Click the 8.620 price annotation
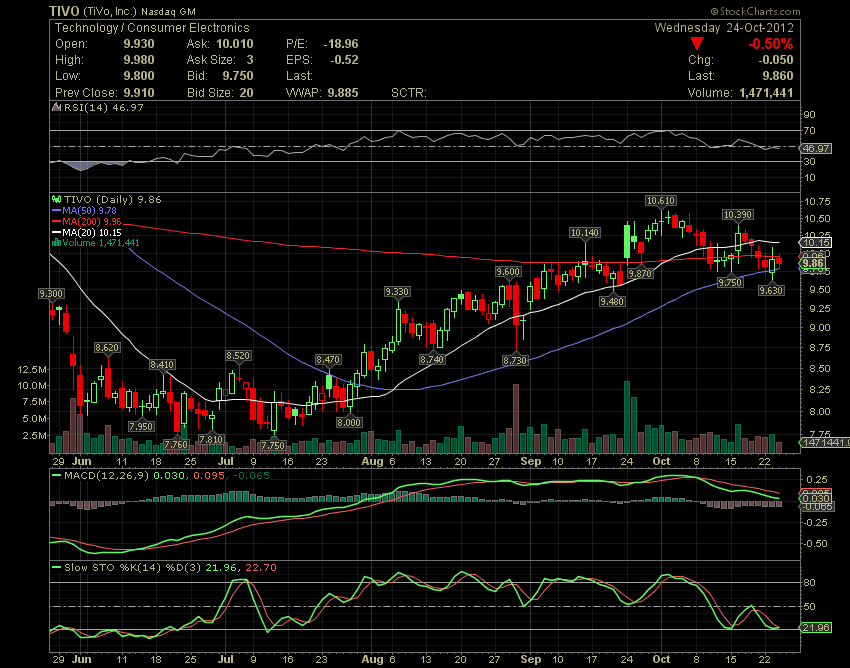Viewport: 850px width, 668px height. 107,348
